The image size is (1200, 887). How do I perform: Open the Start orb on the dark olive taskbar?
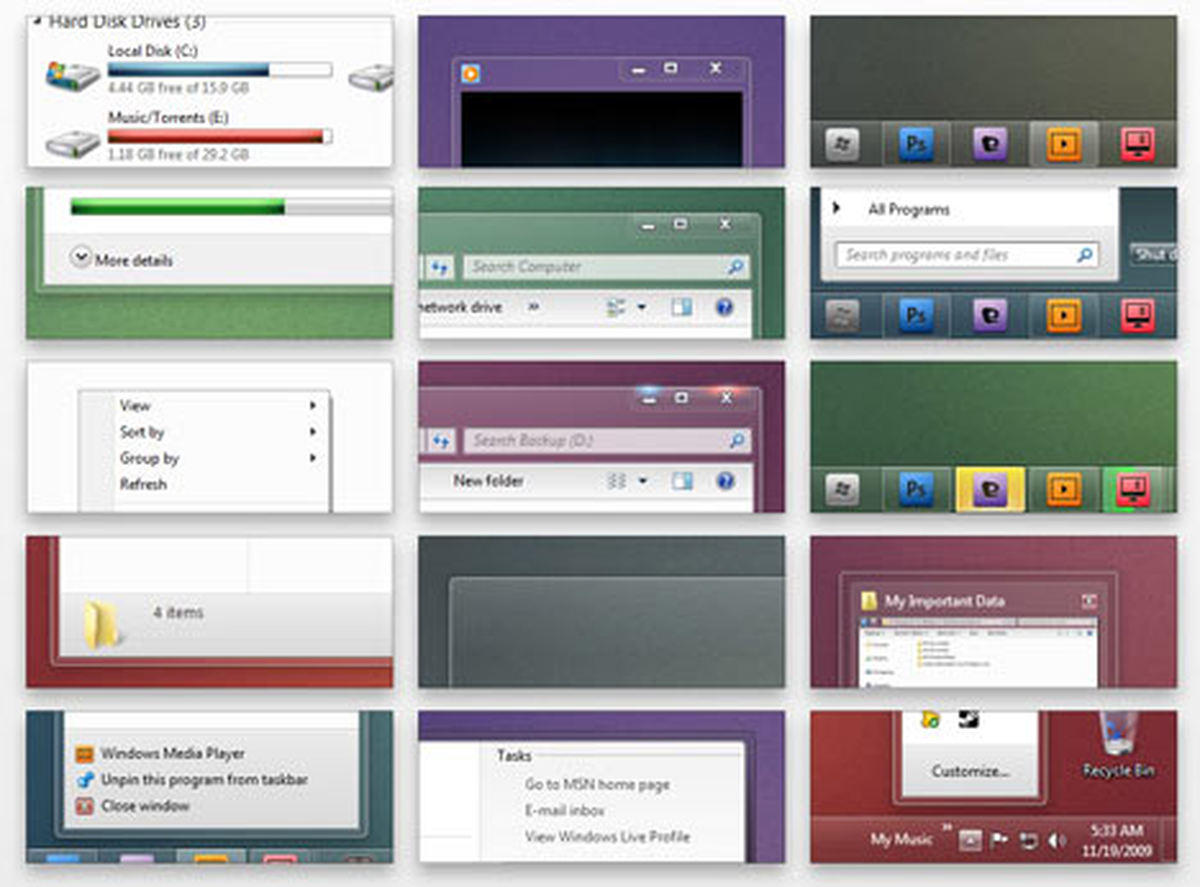point(841,145)
